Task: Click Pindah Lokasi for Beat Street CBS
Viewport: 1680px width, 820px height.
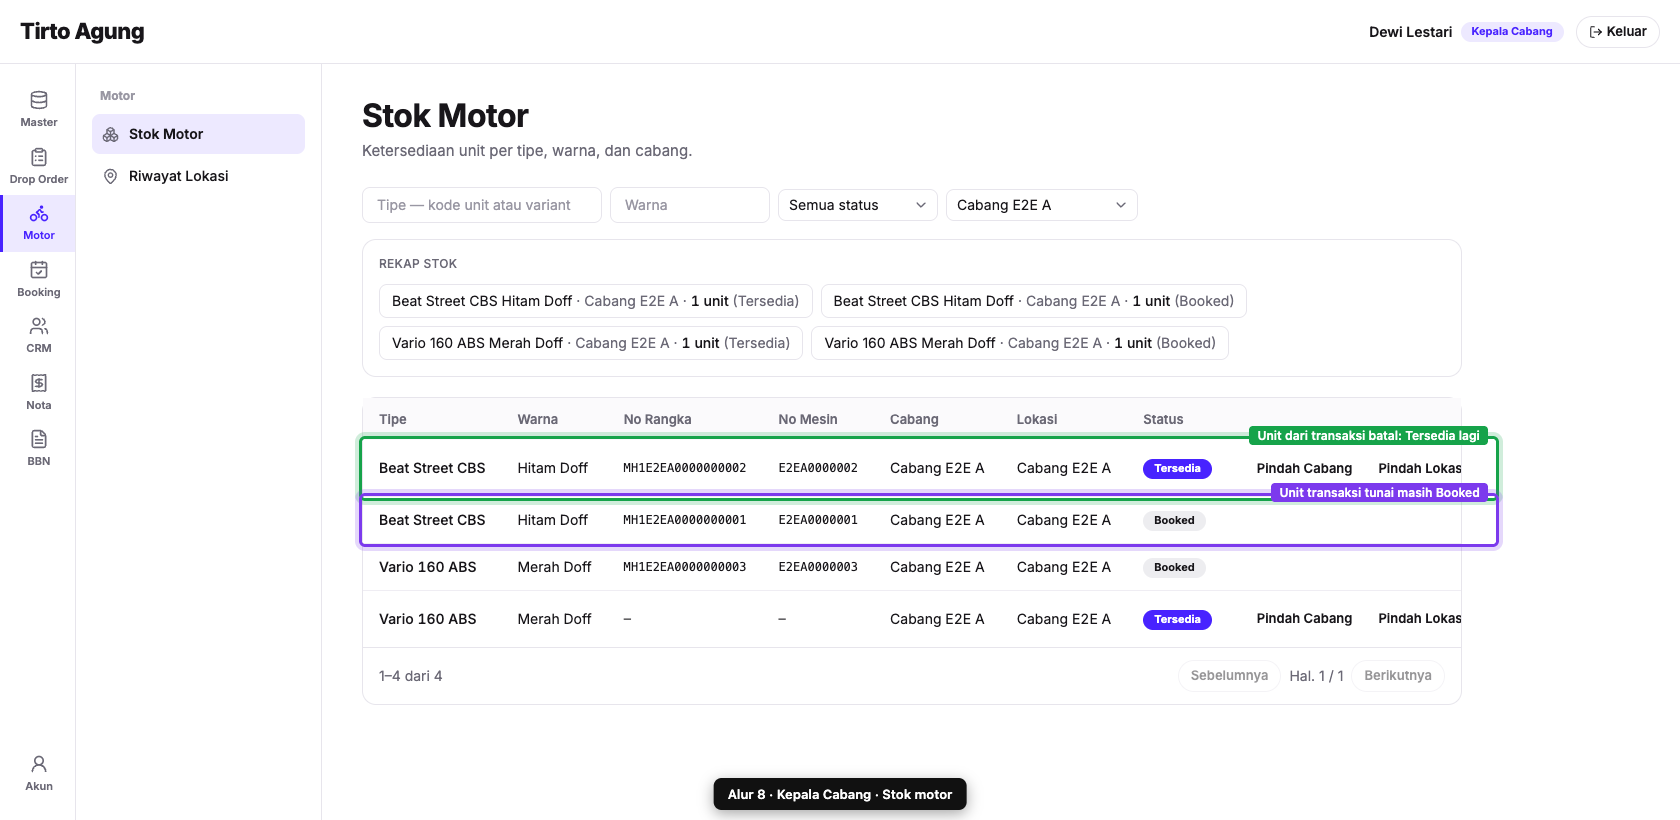Action: coord(1420,468)
